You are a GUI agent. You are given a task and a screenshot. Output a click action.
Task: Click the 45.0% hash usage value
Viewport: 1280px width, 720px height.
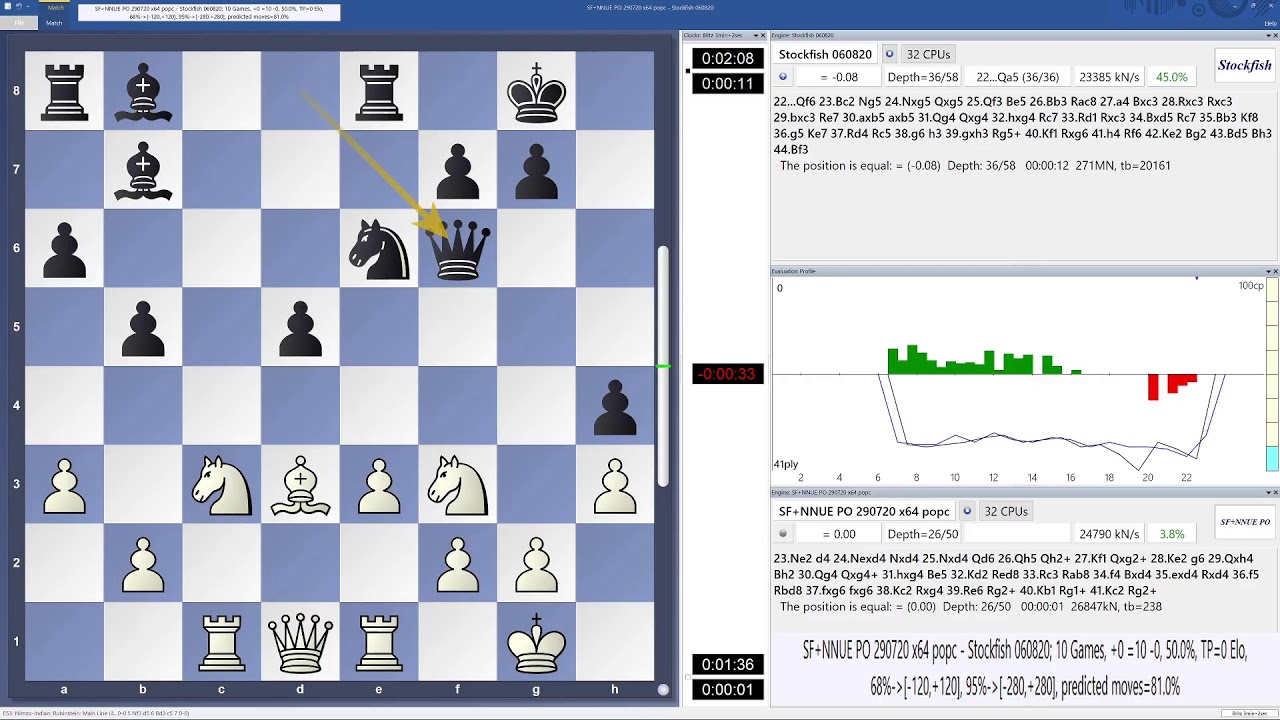tap(1171, 77)
